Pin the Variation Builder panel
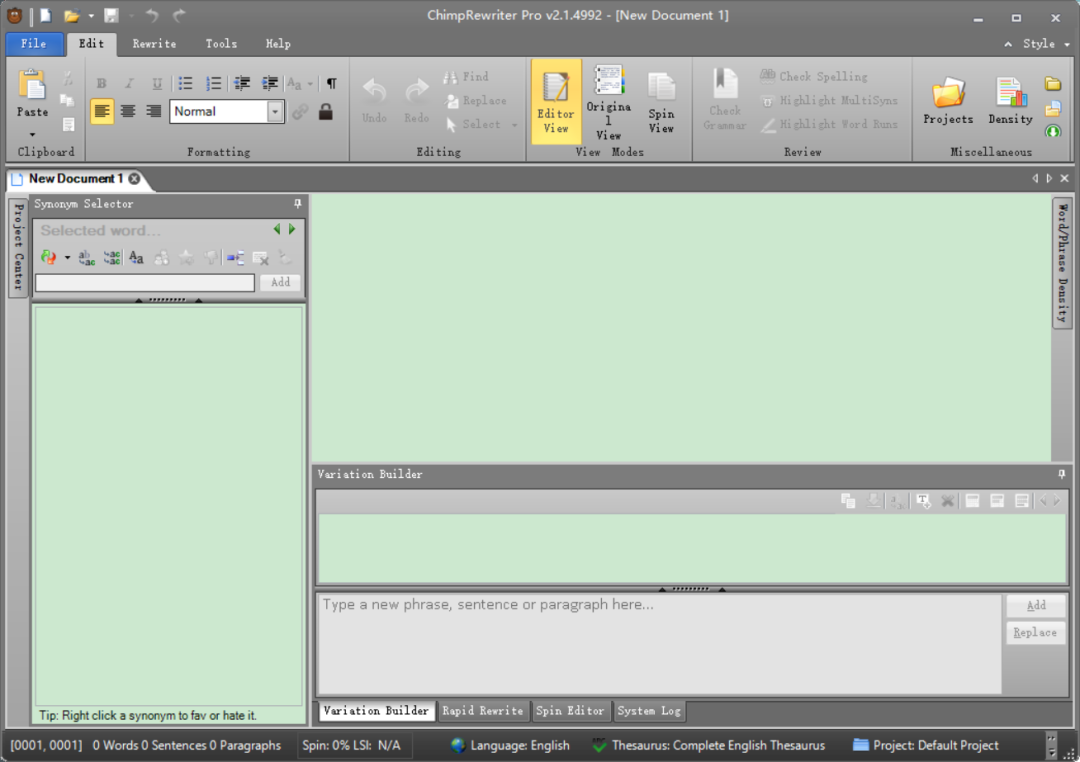Image resolution: width=1080 pixels, height=762 pixels. [x=1061, y=474]
